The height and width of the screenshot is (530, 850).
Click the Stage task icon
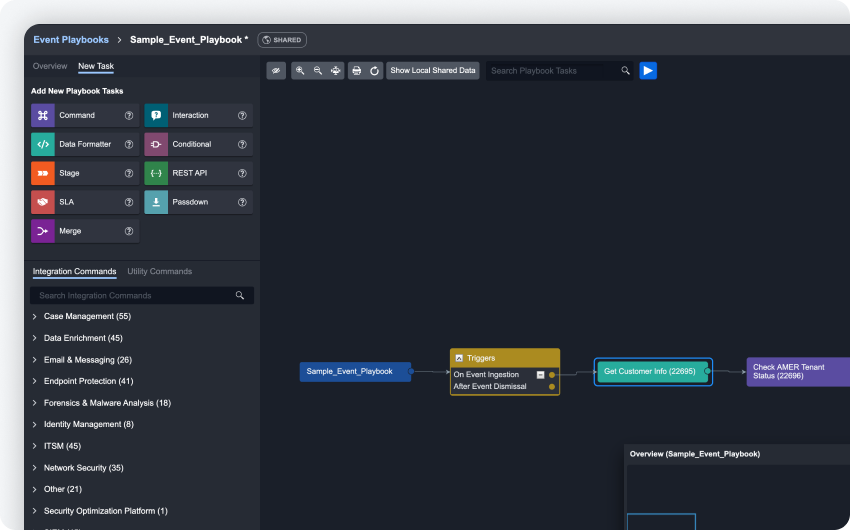click(x=43, y=173)
